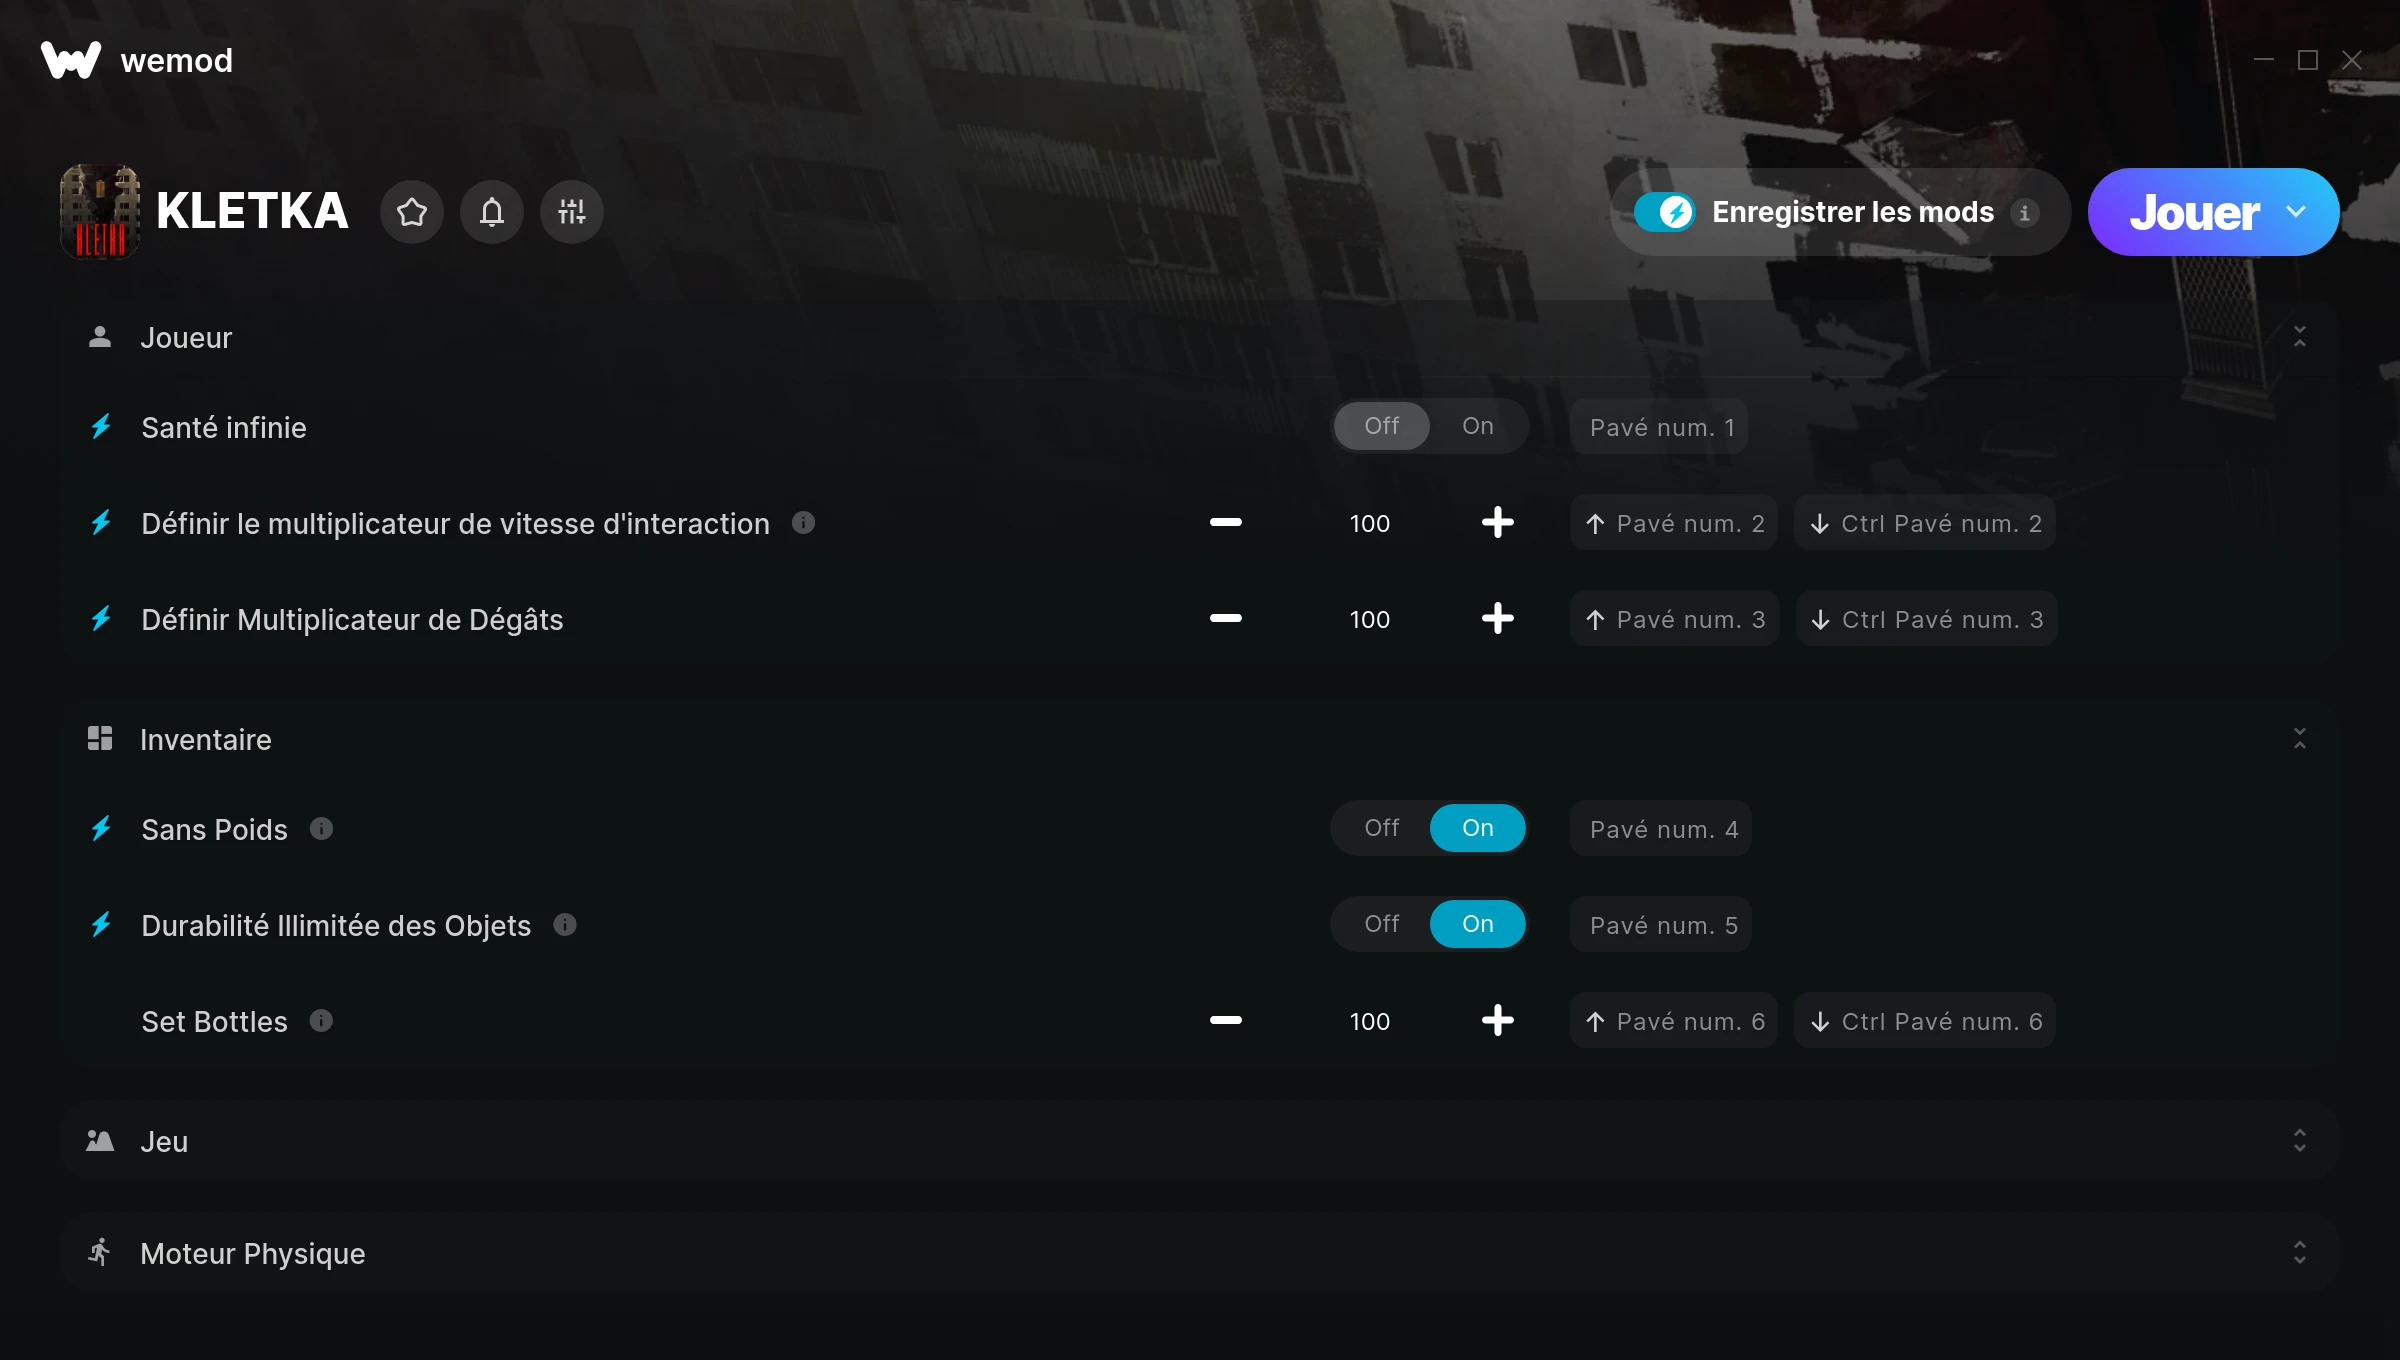Increase Définir Multiplicateur de Dégâts value

tap(1497, 619)
